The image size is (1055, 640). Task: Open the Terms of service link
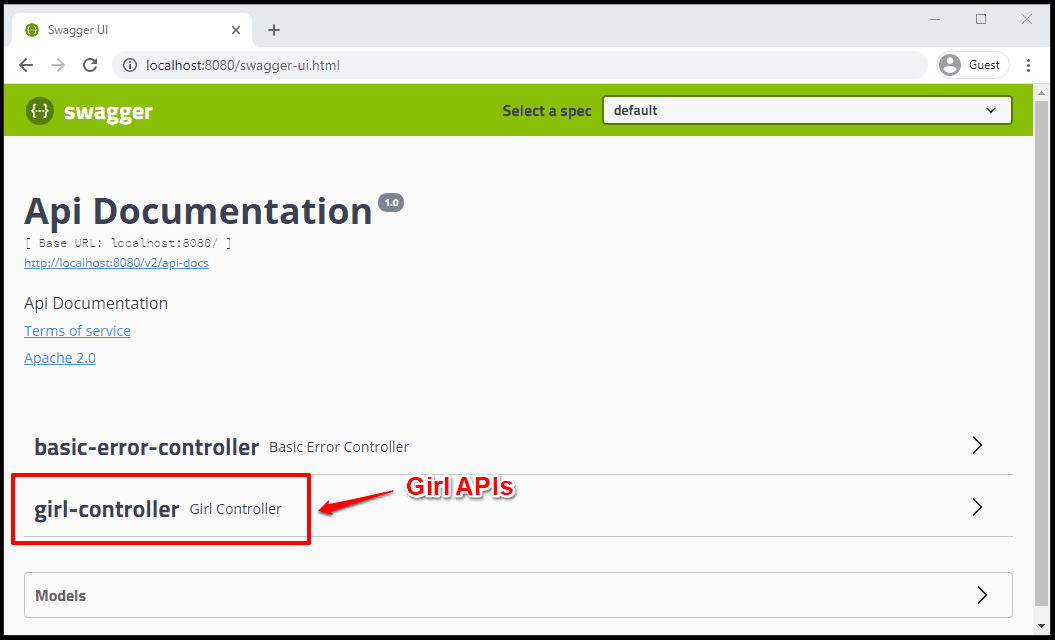tap(77, 331)
